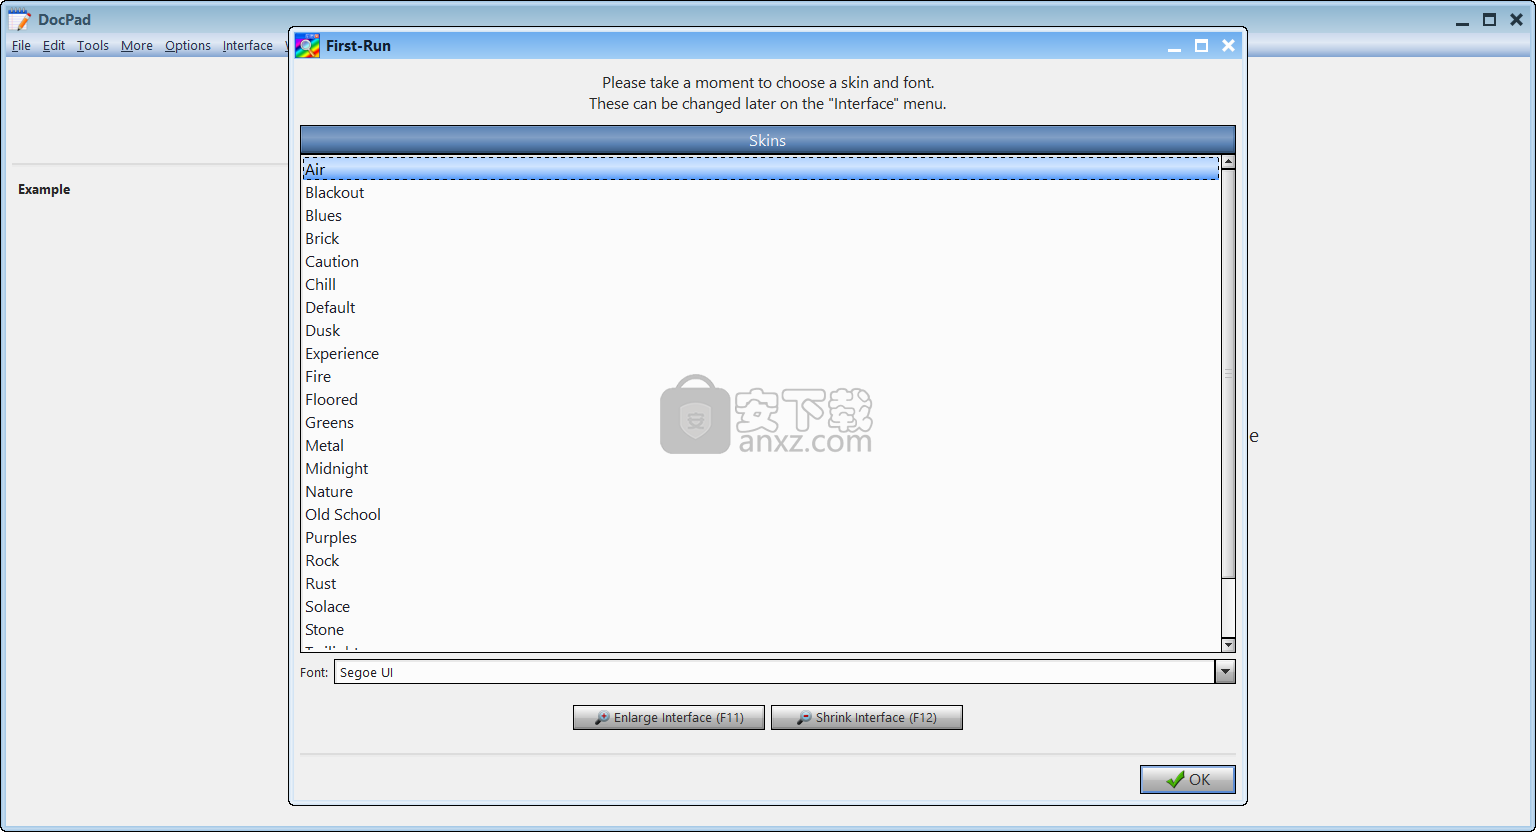Open the More menu in DocPad
Screen dimensions: 1536x832
[x=137, y=45]
